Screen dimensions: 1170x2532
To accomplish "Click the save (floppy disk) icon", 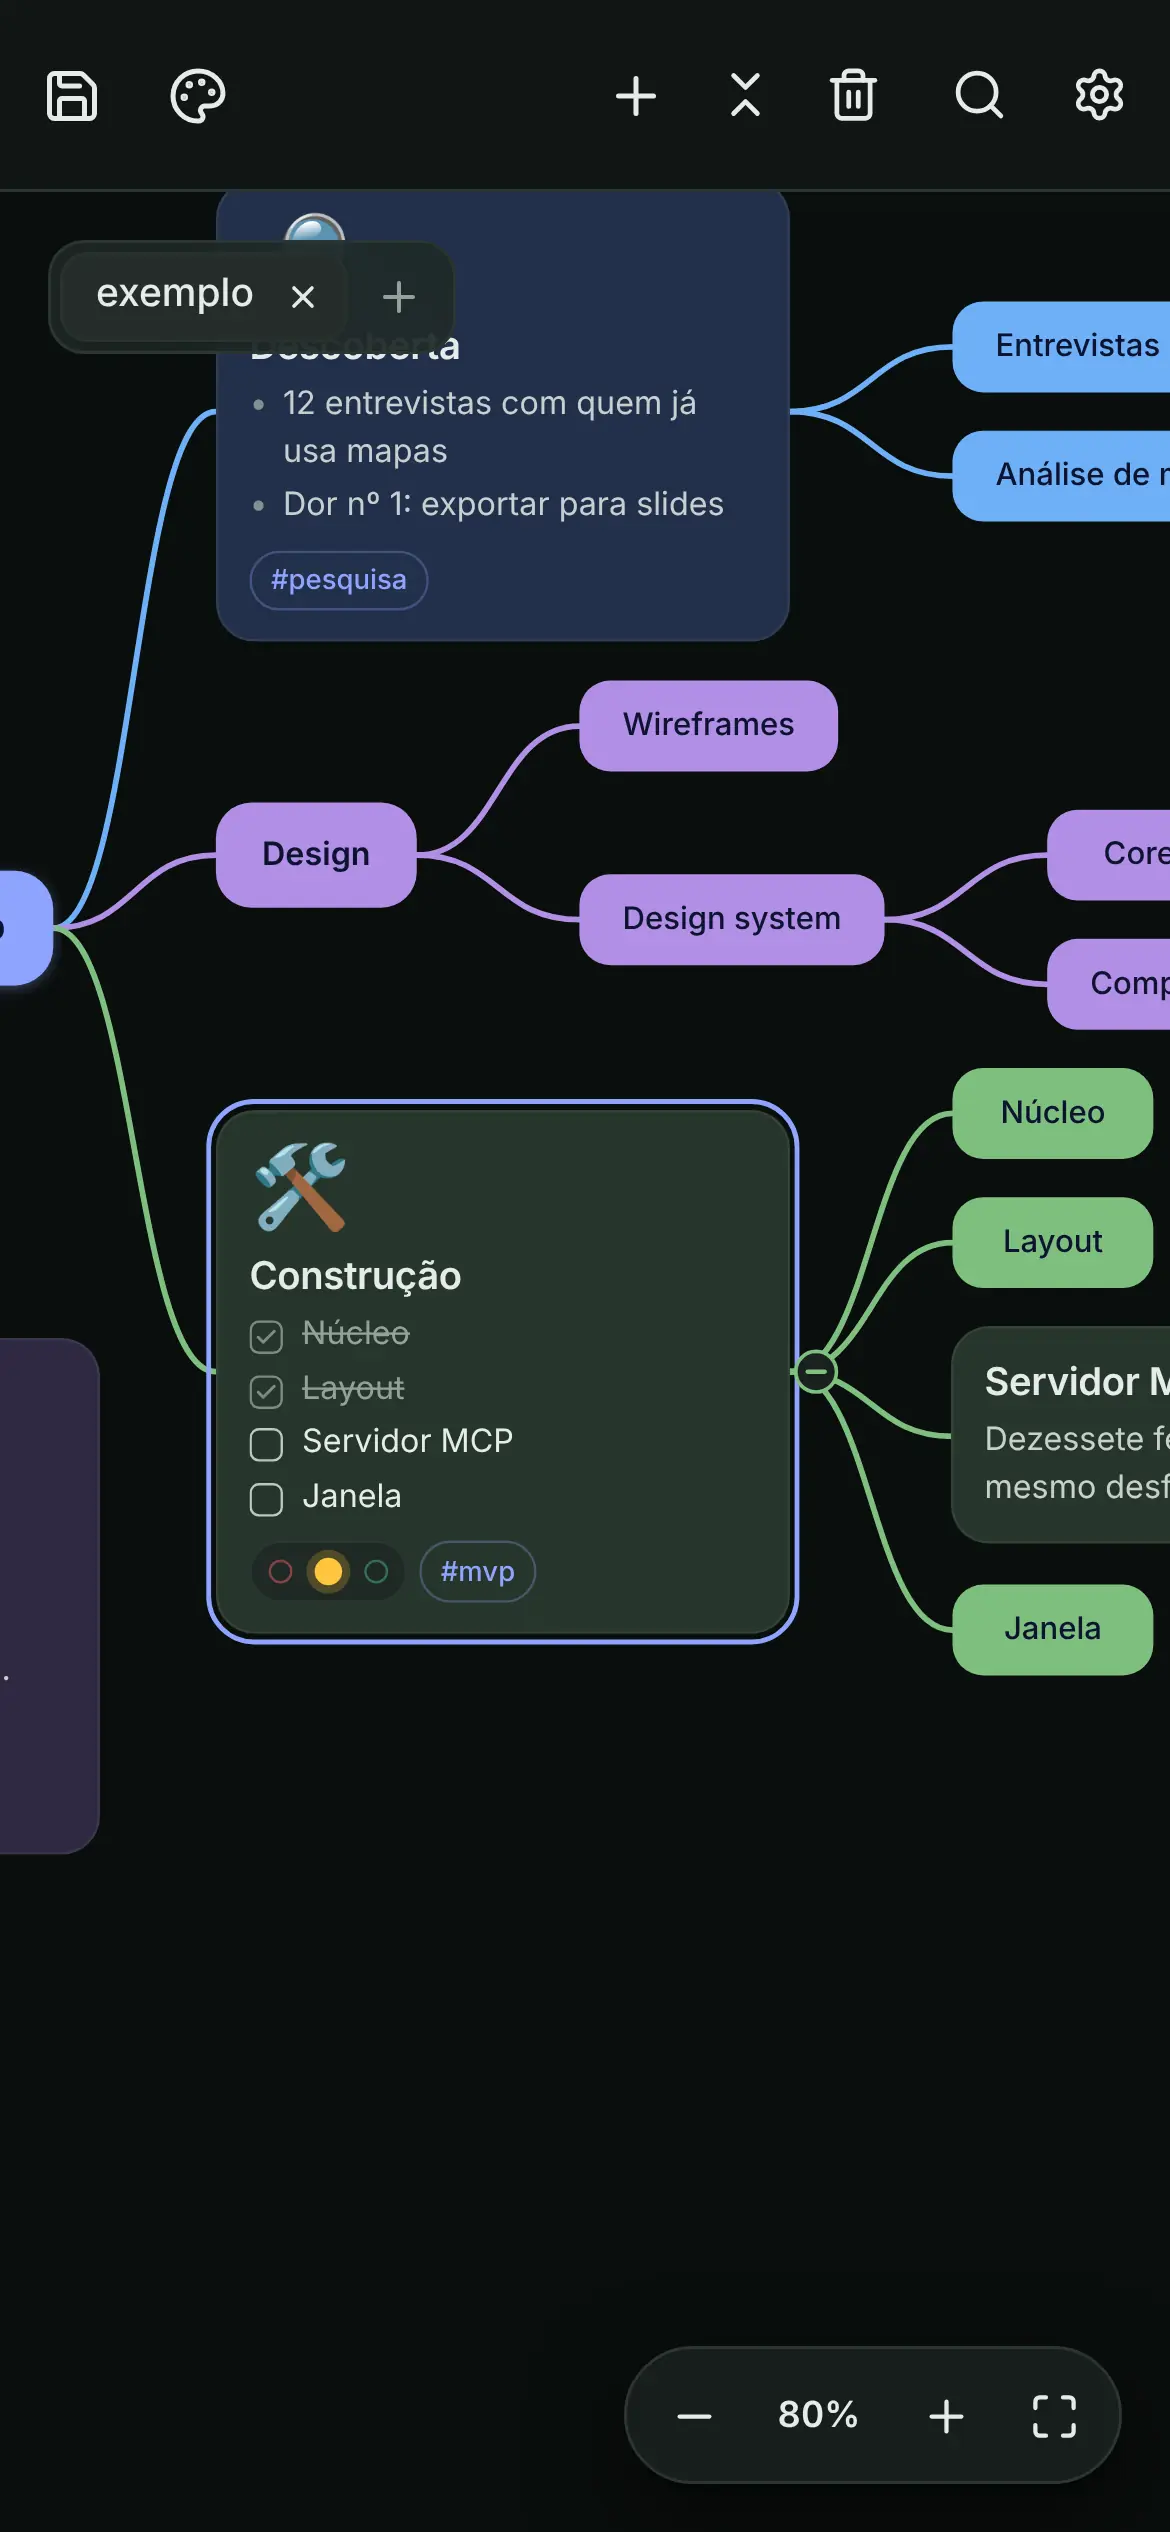I will [72, 96].
